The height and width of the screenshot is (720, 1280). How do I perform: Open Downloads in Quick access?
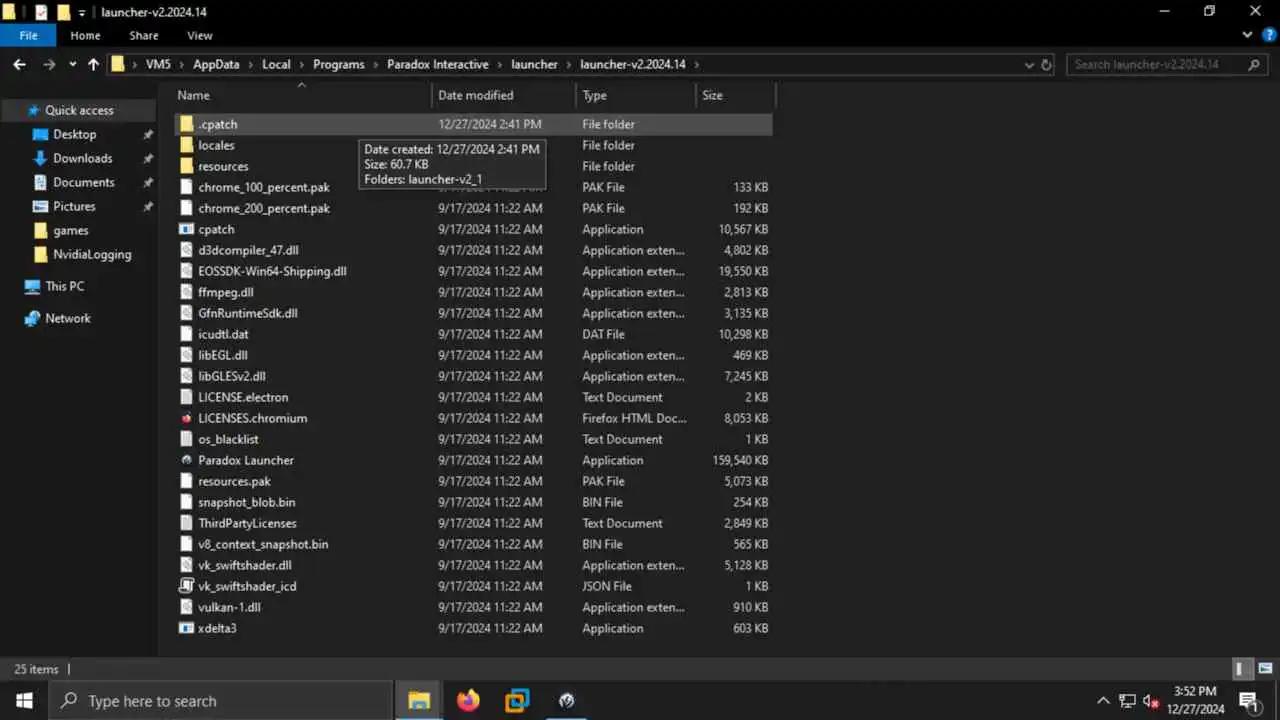(x=82, y=158)
